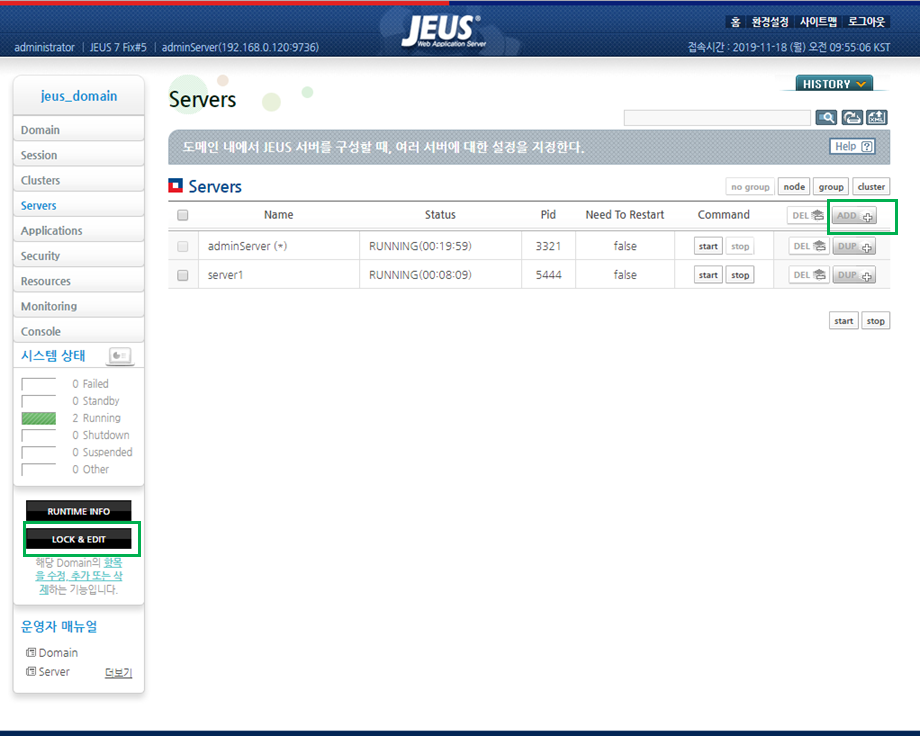Click the jeus_domain title
The width and height of the screenshot is (920, 736).
[79, 96]
